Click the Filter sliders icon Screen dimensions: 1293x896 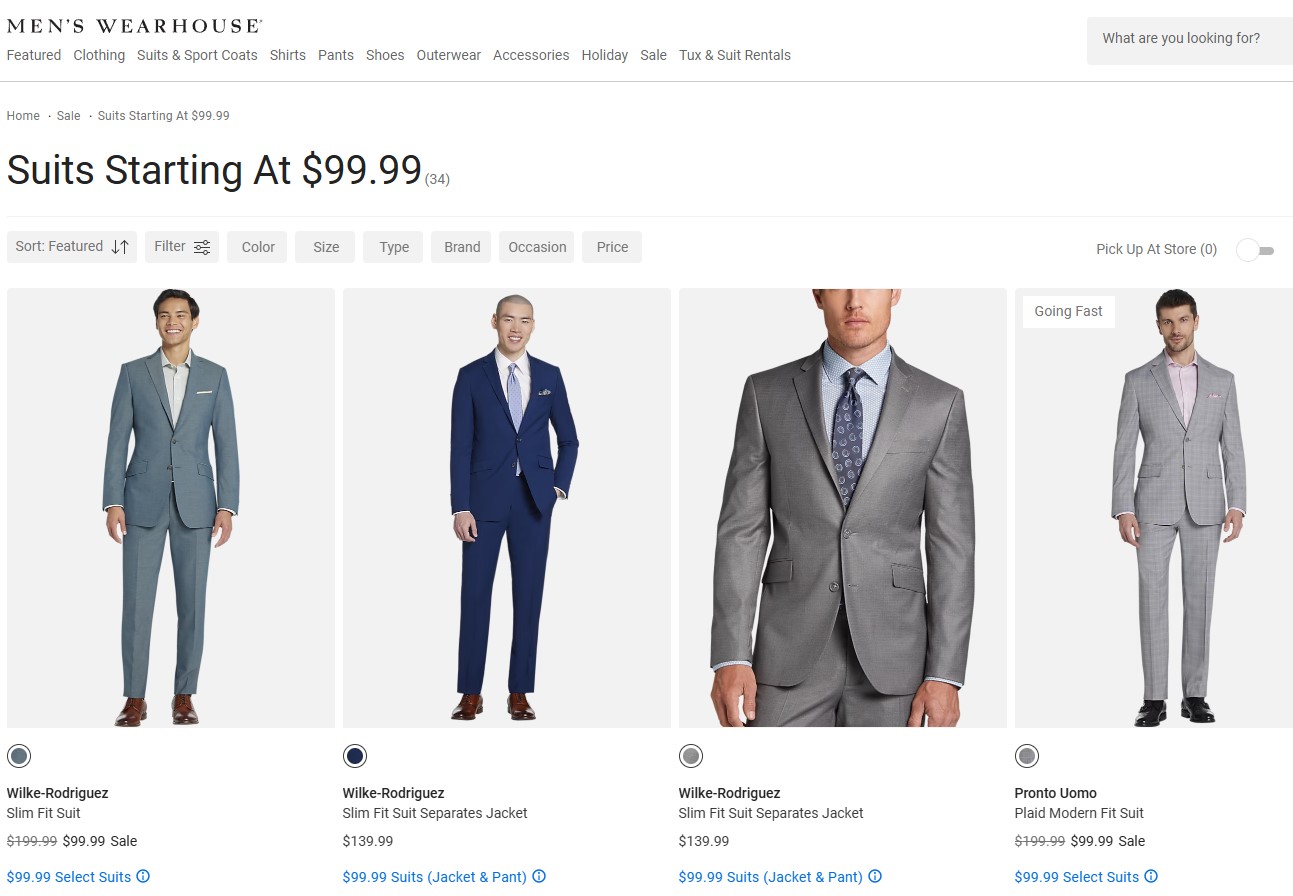coord(202,247)
